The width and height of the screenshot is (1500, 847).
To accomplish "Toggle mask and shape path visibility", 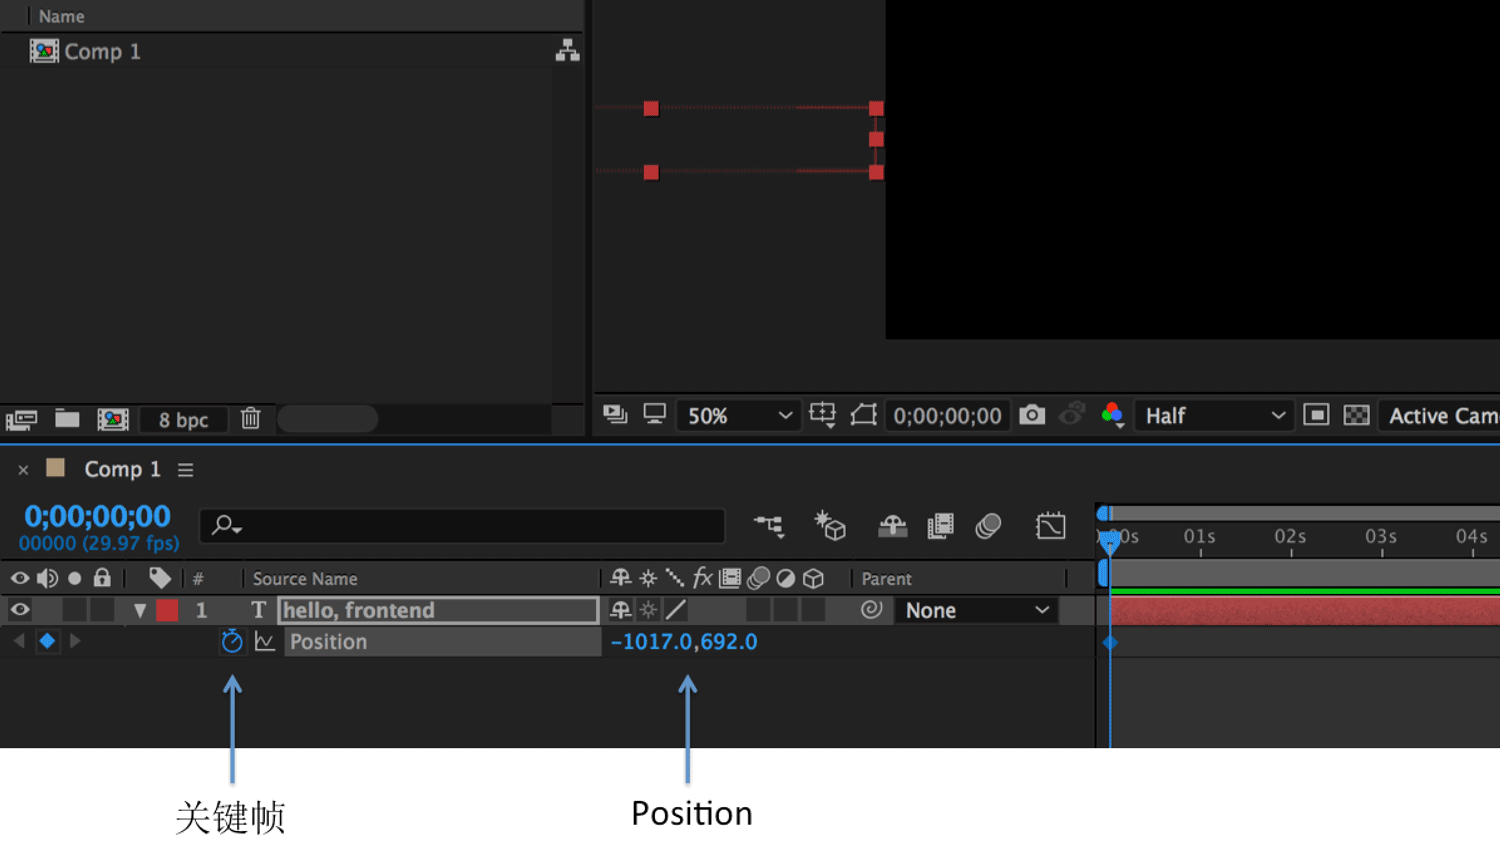I will point(863,414).
